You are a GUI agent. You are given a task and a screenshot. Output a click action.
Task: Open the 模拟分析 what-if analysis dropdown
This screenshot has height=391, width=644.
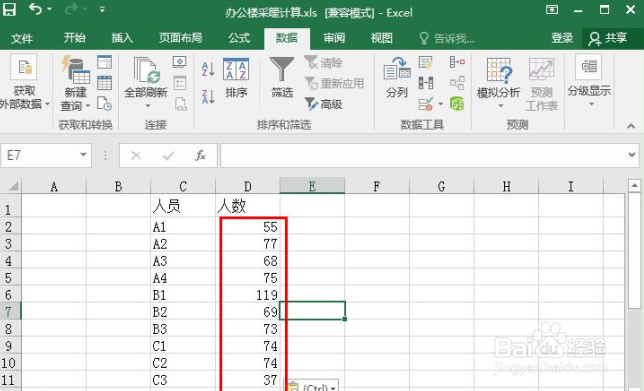coord(499,83)
